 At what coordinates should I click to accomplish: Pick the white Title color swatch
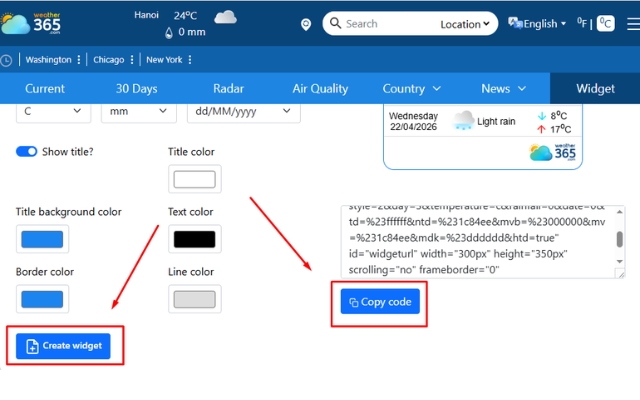click(195, 179)
